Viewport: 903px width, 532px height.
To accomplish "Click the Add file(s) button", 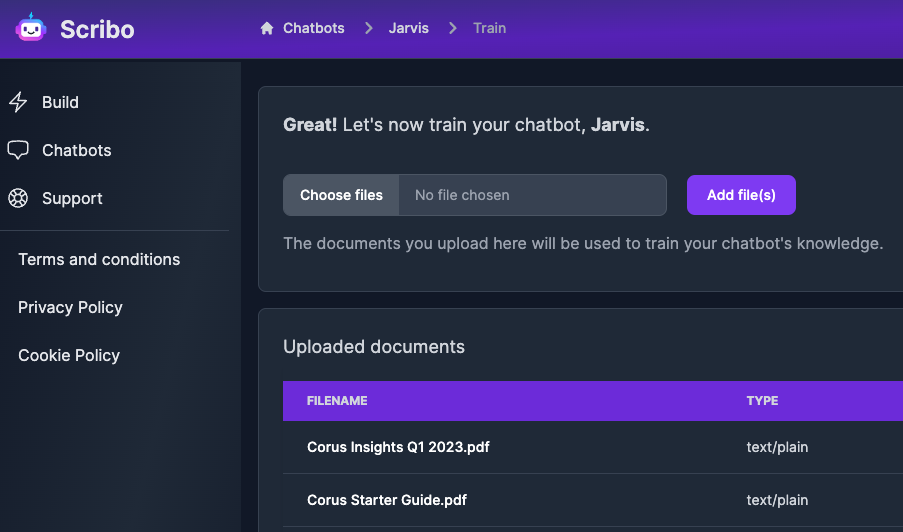I will click(741, 195).
